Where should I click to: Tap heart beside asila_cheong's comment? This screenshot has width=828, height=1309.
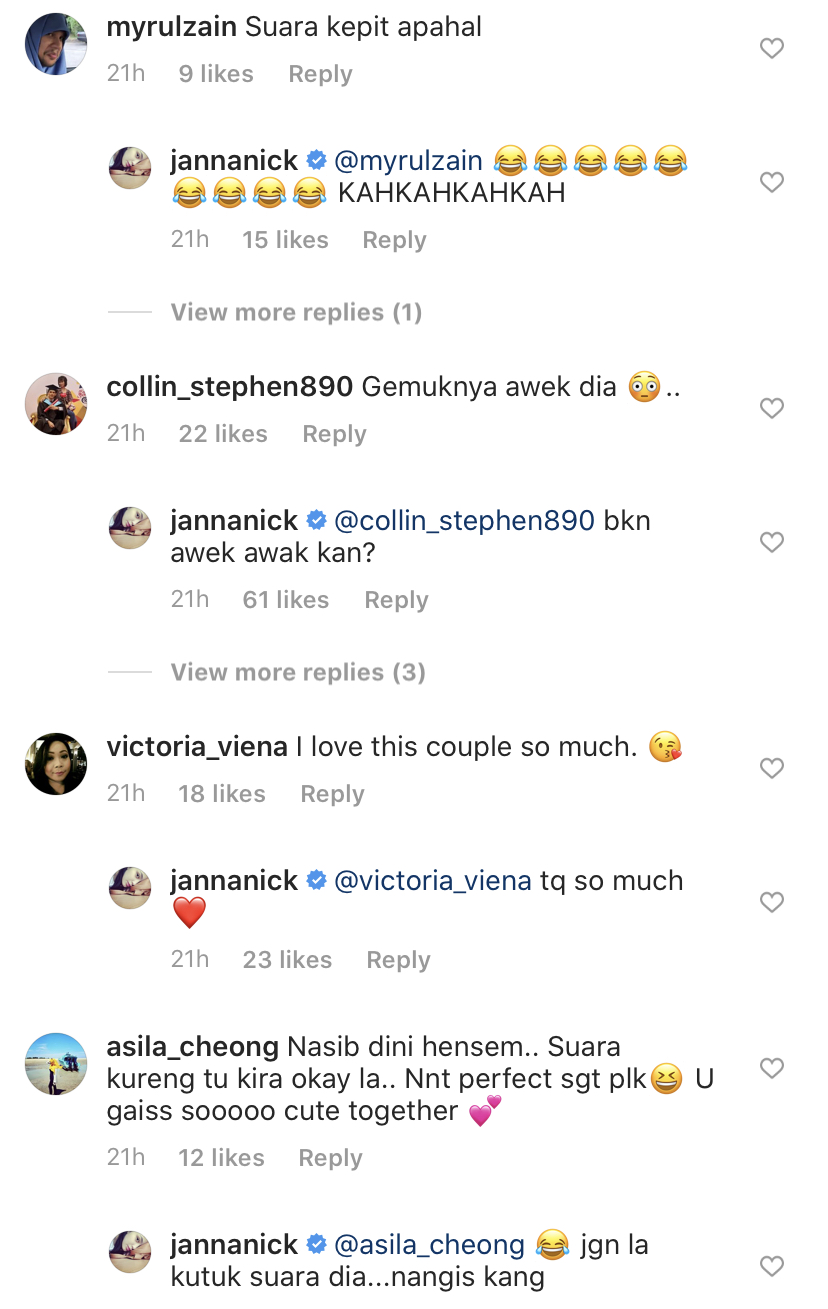tap(772, 1068)
